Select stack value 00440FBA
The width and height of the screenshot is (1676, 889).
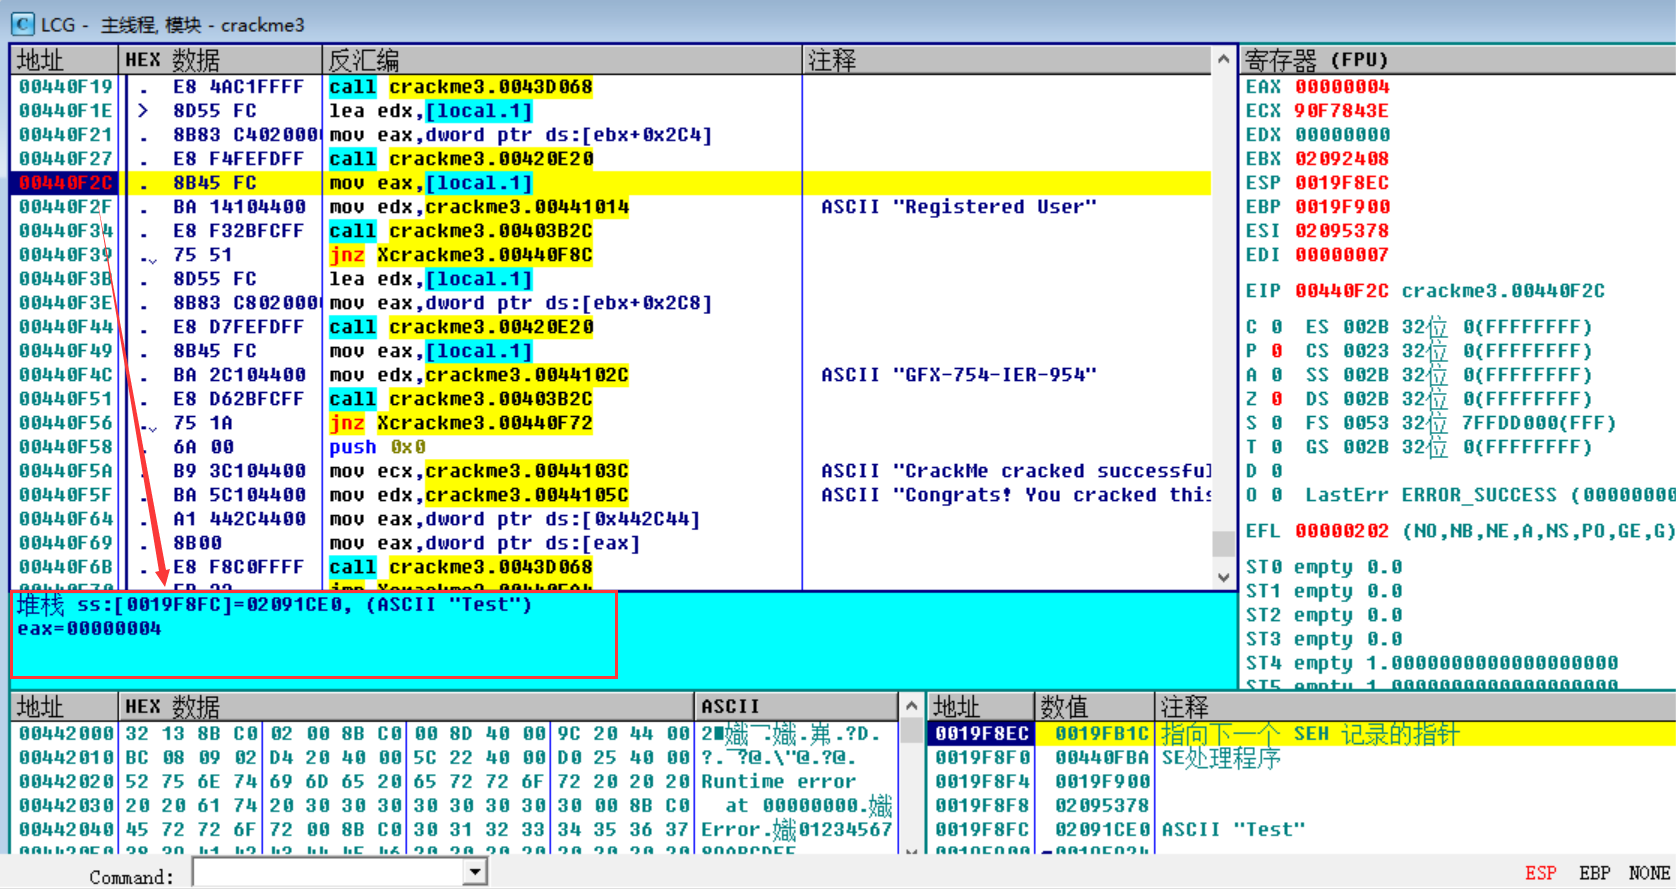tap(1102, 757)
